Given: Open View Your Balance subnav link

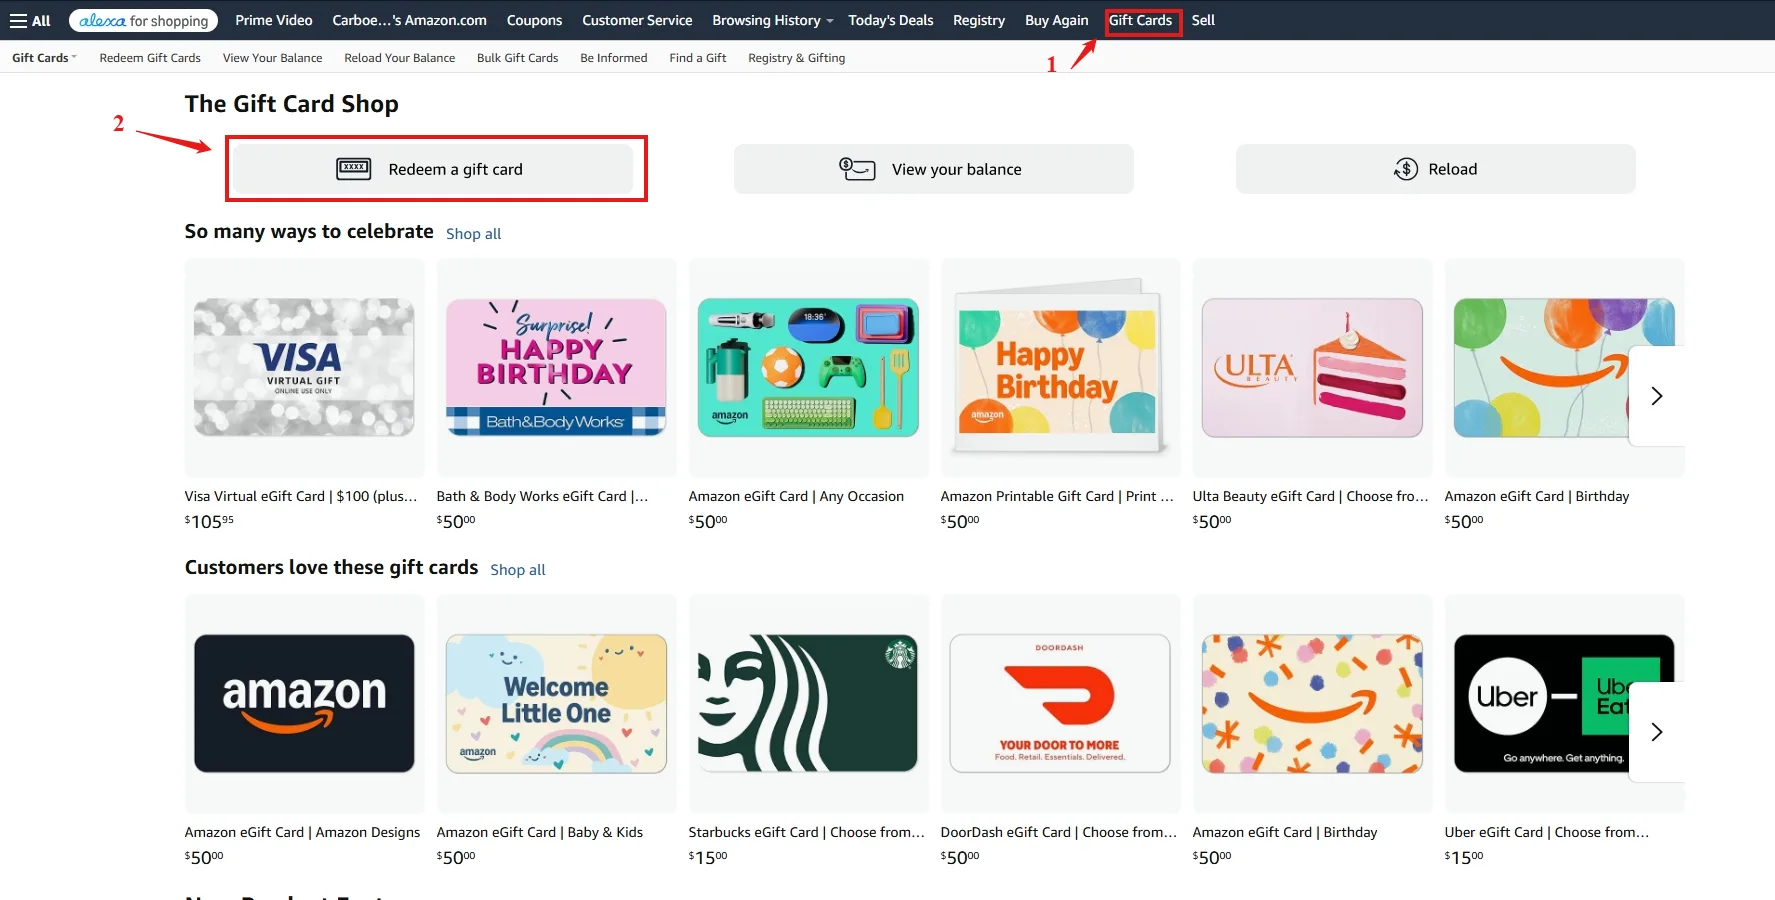Looking at the screenshot, I should (x=272, y=58).
